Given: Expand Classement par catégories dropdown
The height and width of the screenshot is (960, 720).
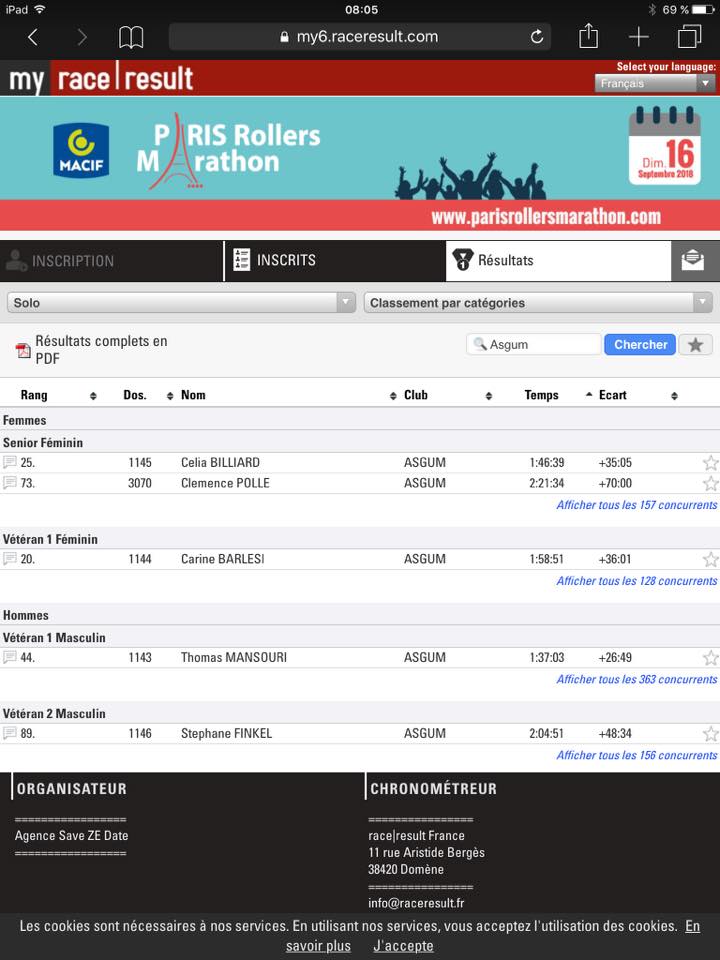Looking at the screenshot, I should [538, 302].
